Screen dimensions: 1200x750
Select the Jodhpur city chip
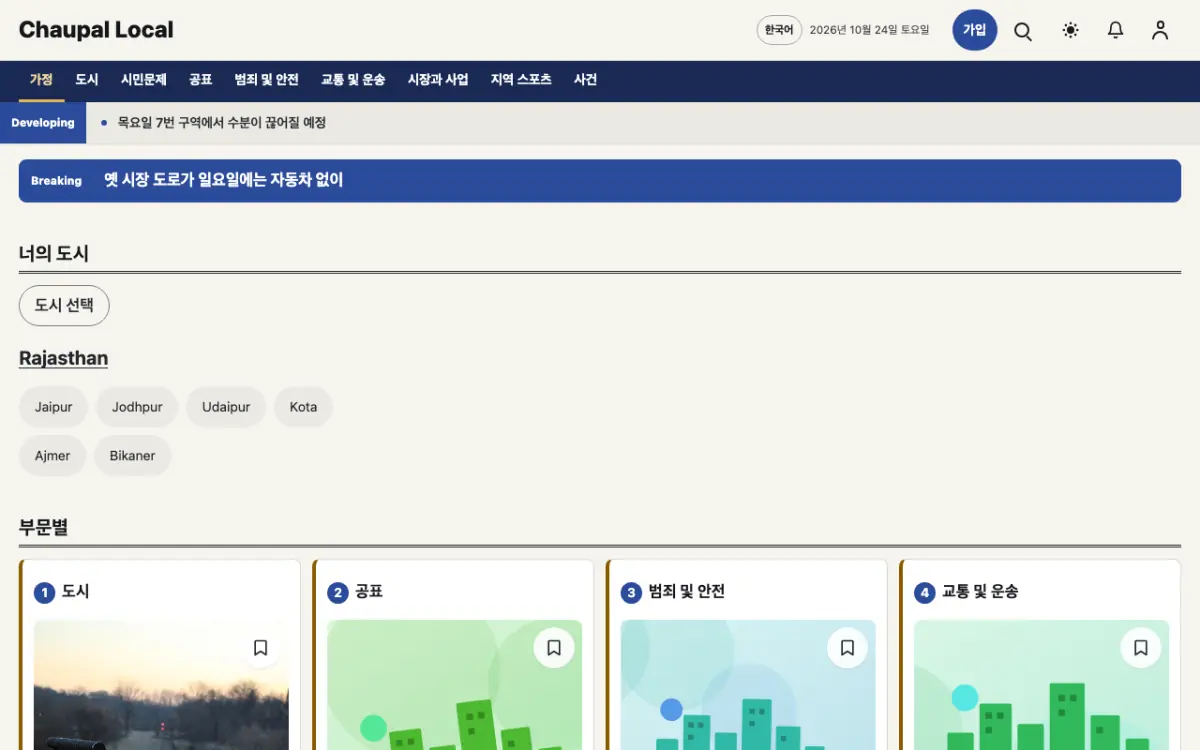(x=137, y=407)
